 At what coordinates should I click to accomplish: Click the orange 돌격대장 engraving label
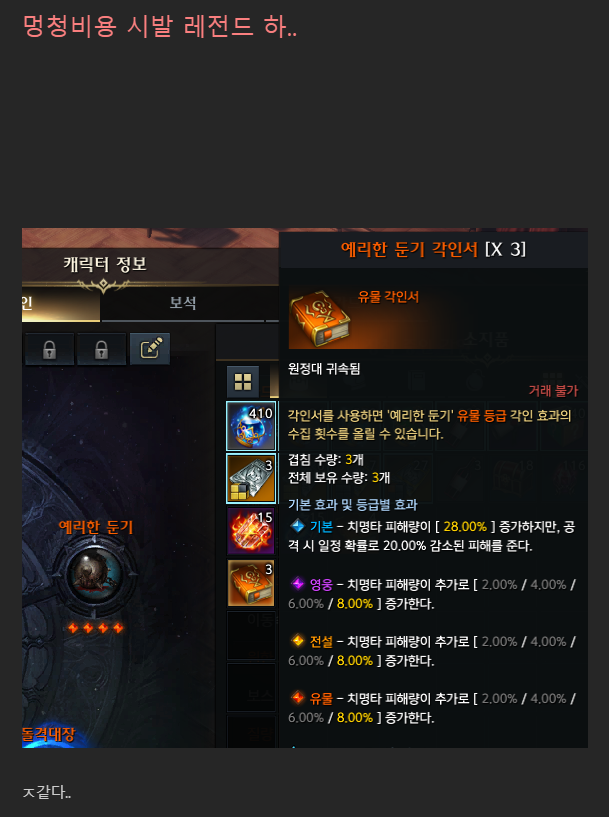tap(48, 734)
